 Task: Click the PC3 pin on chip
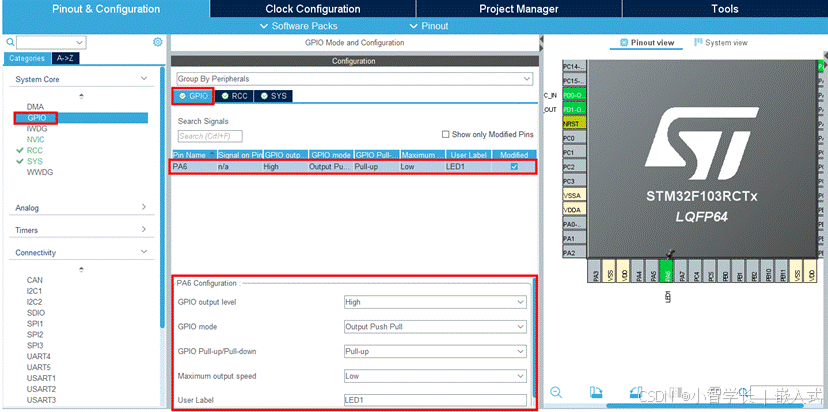coord(575,181)
